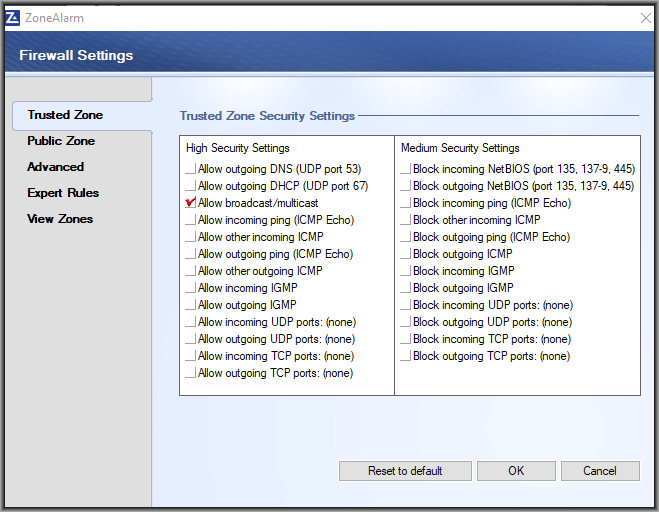Enable Allow outgoing DHCP (UDP port 67)
The height and width of the screenshot is (512, 659).
click(x=191, y=186)
